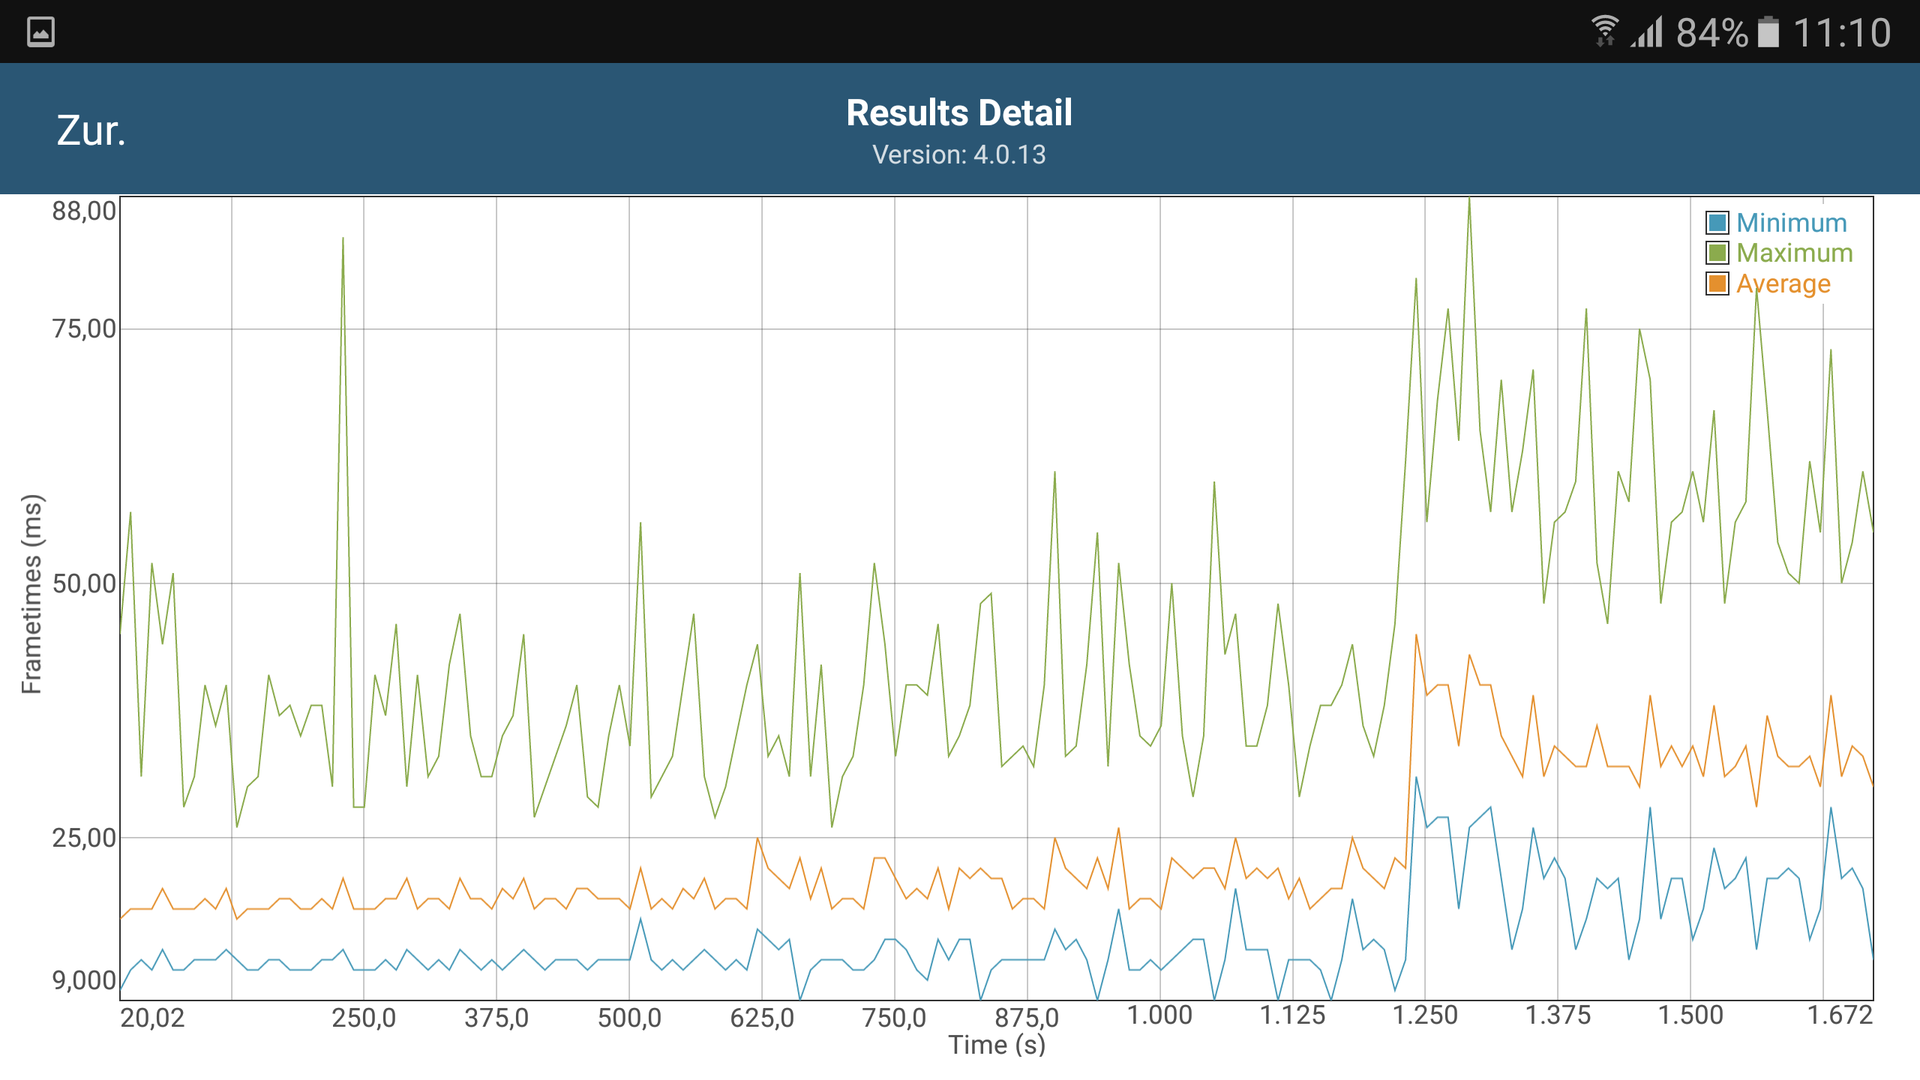Tap the Frametimes (ms) axis label

32,594
